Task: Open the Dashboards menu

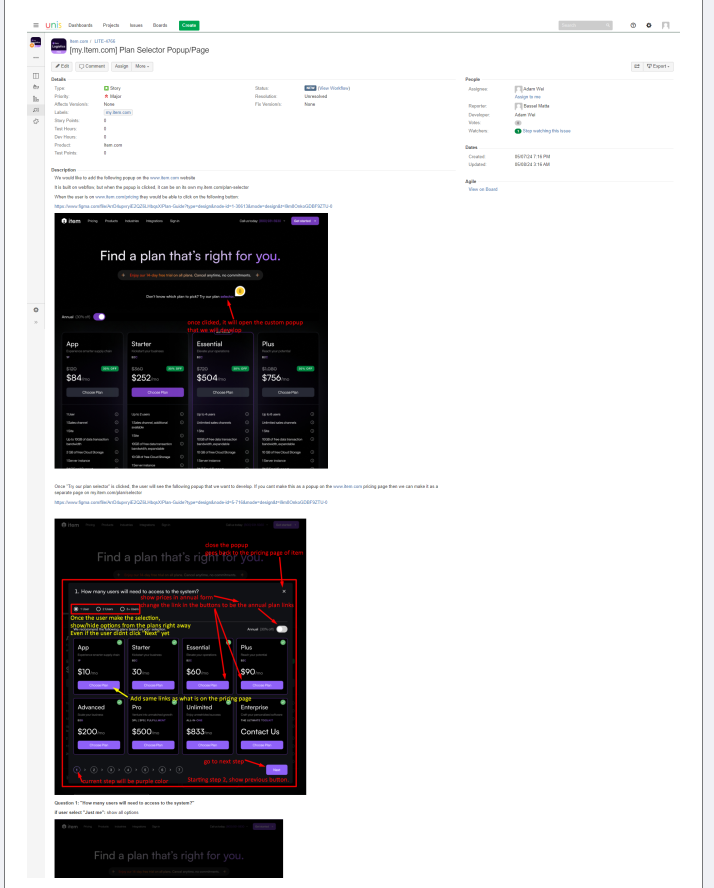Action: 80,24
